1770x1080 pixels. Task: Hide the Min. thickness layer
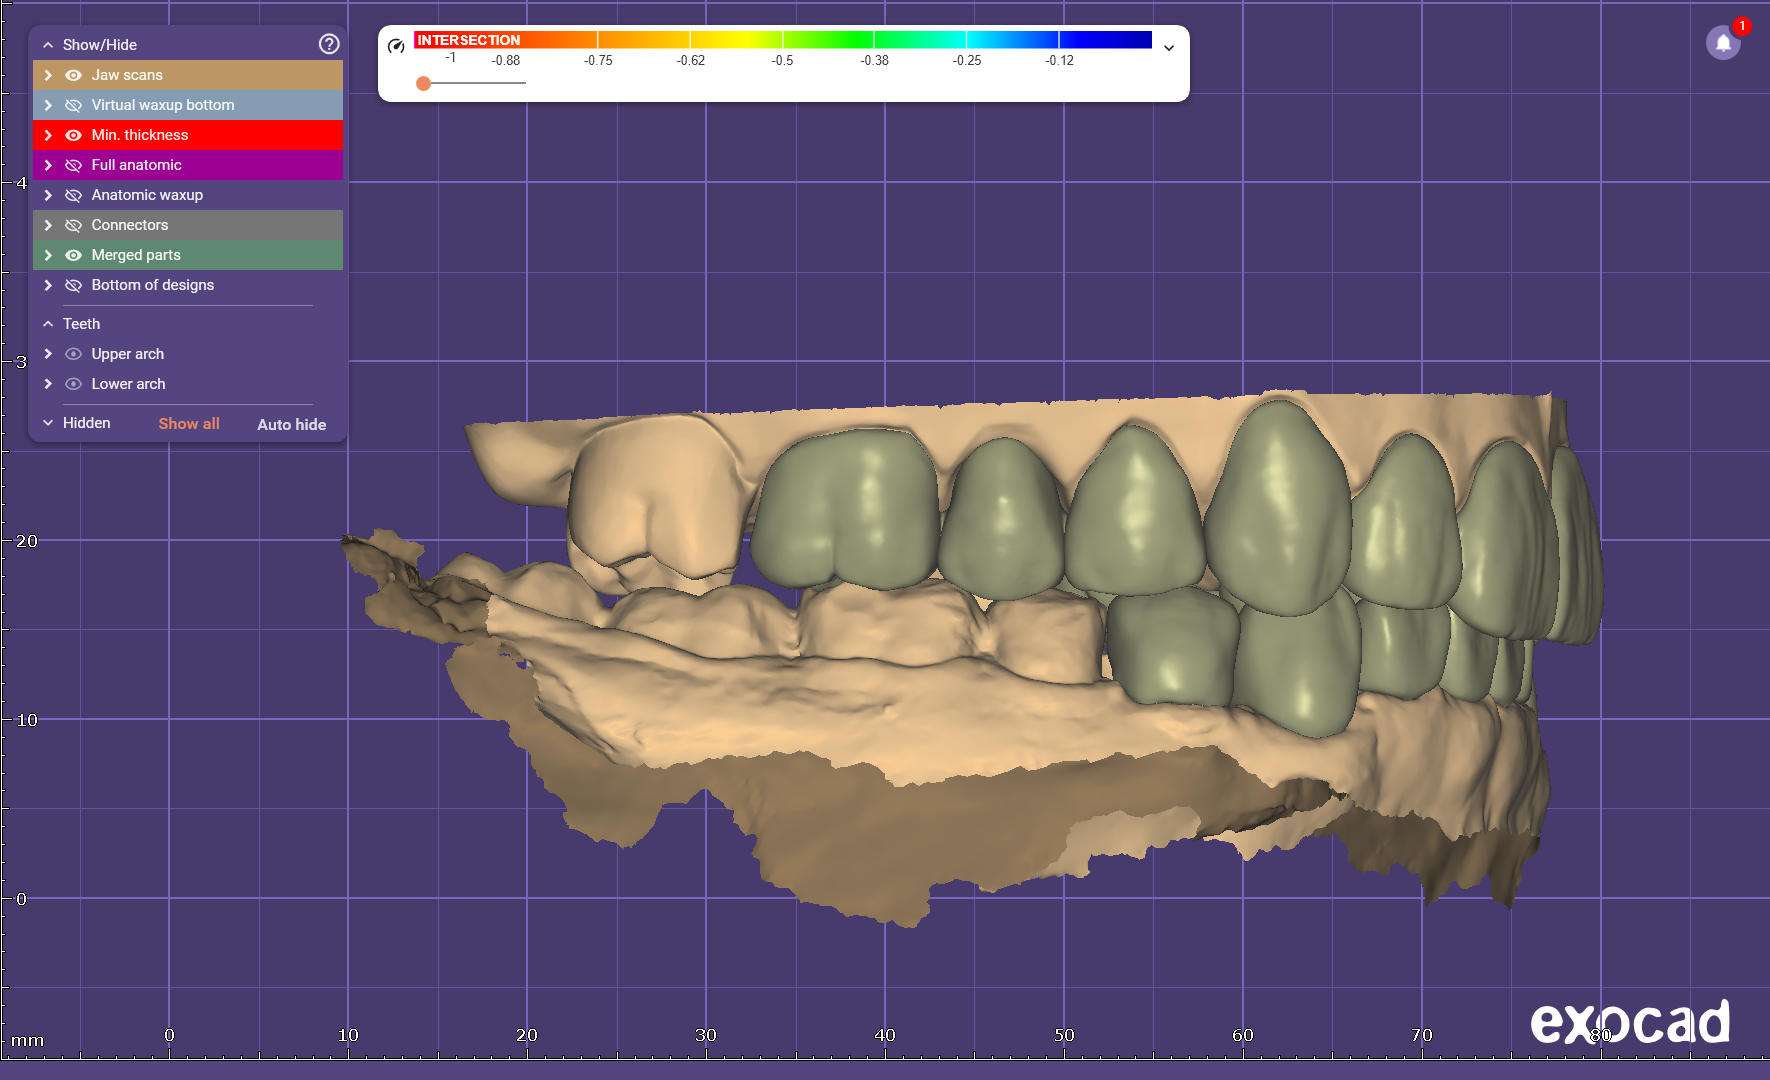pyautogui.click(x=73, y=135)
